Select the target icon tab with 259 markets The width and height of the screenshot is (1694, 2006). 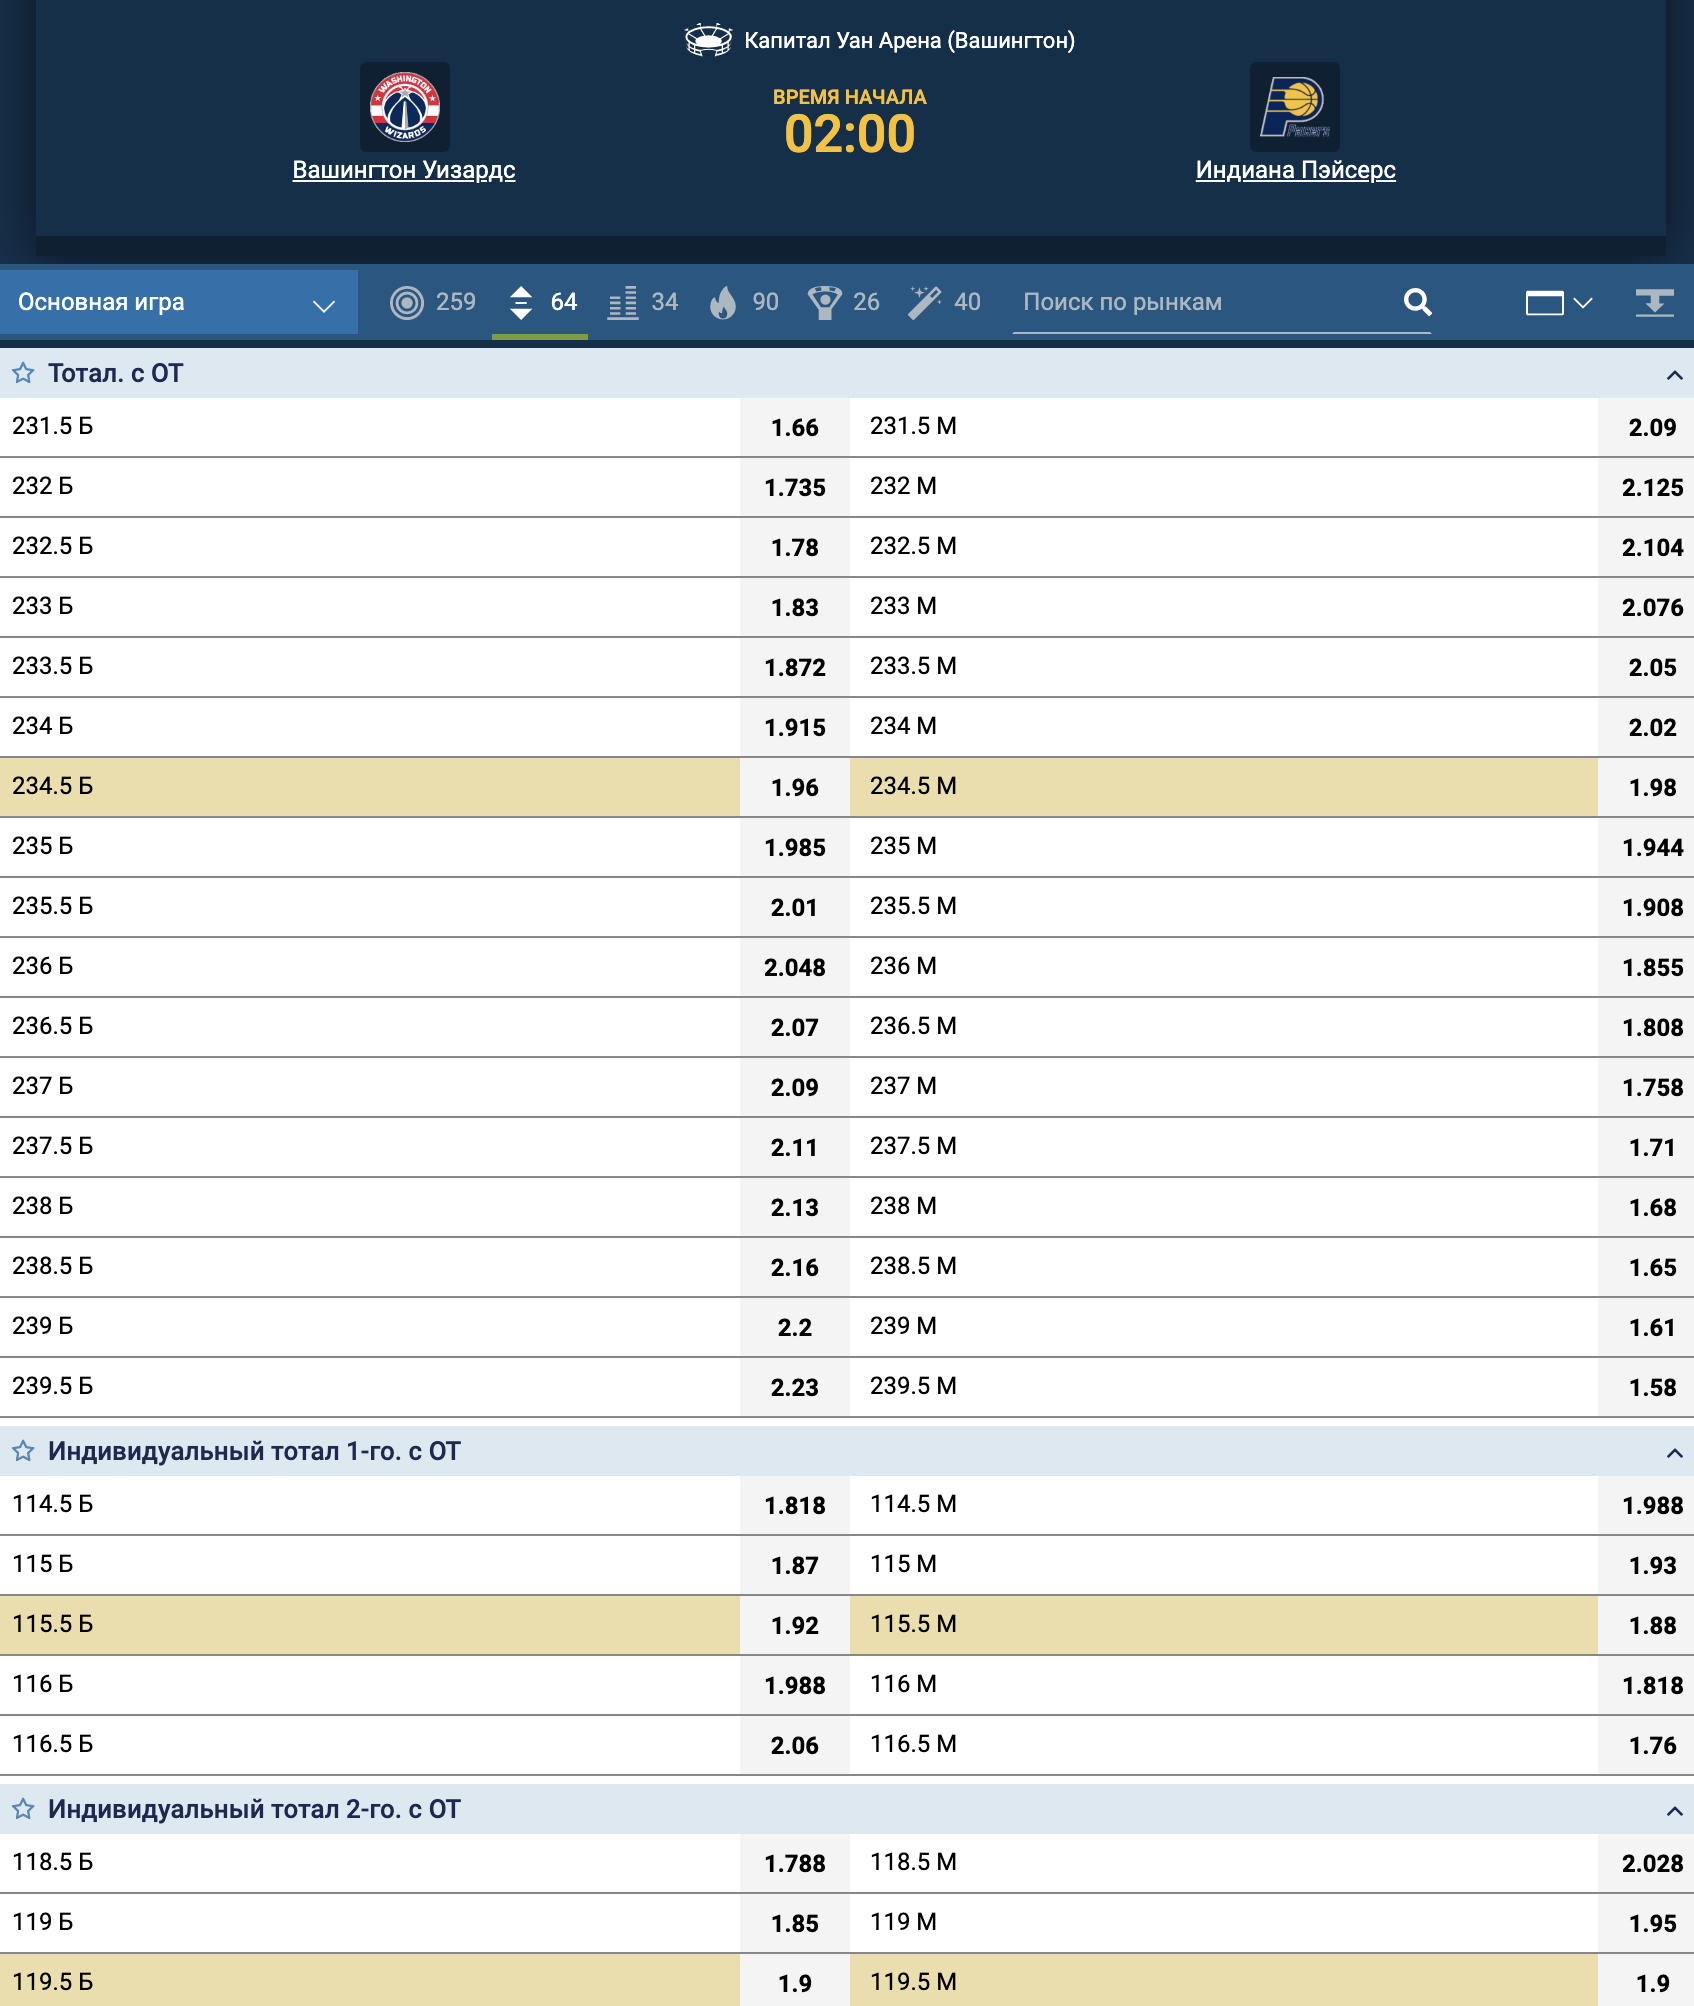coord(432,302)
